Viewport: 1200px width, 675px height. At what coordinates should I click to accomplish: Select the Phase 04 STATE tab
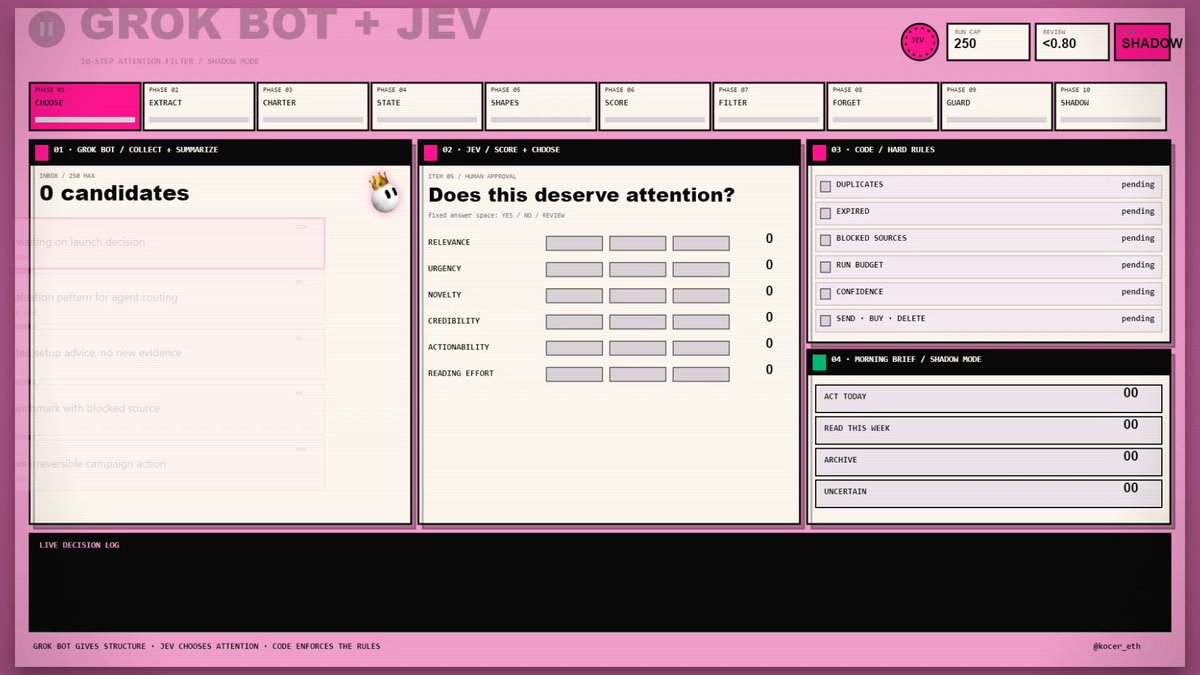[427, 106]
